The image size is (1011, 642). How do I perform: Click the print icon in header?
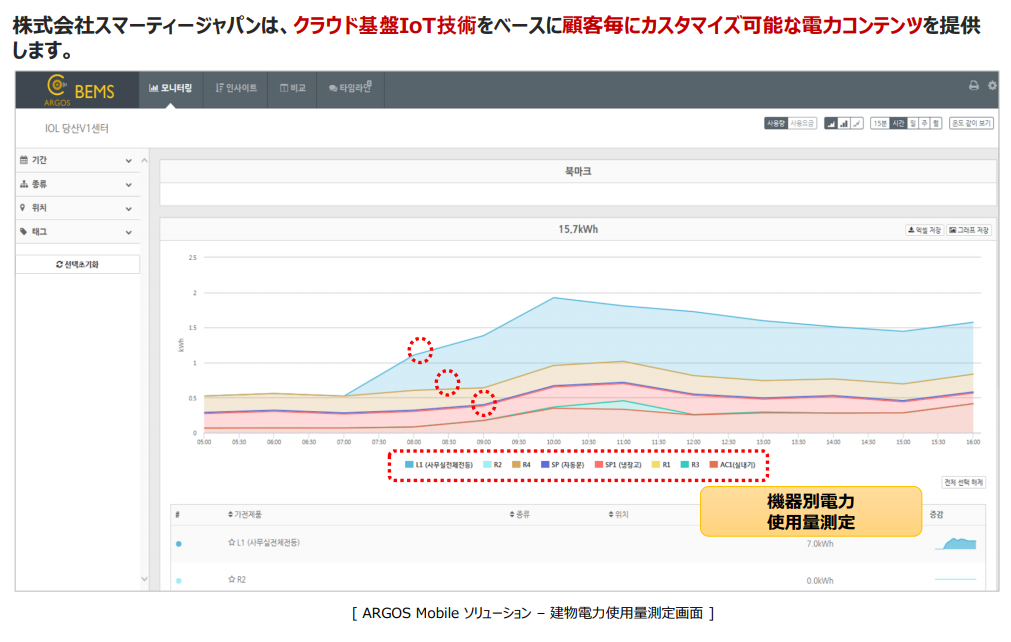coord(973,86)
